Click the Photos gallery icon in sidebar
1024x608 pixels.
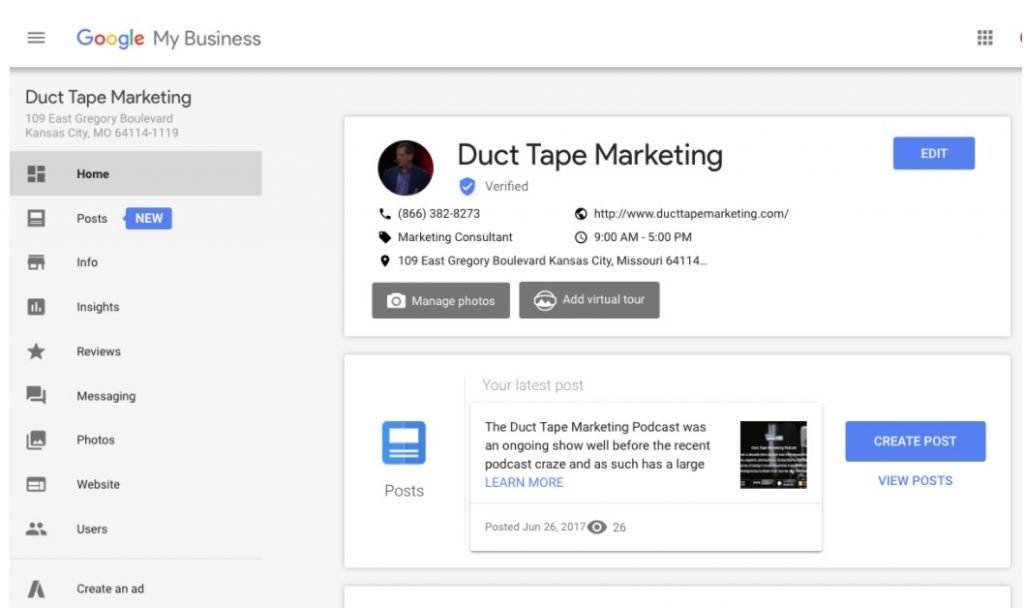[36, 440]
